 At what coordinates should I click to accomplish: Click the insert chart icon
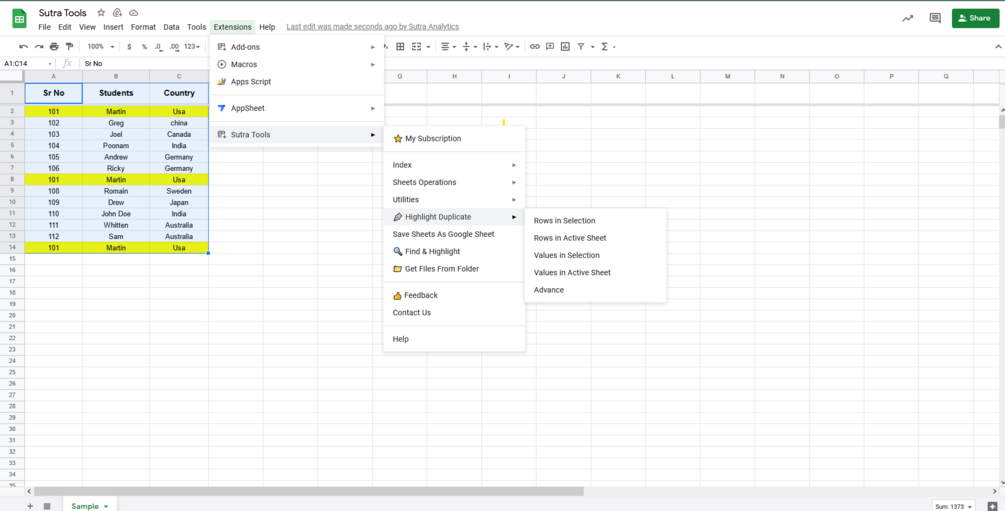tap(565, 47)
